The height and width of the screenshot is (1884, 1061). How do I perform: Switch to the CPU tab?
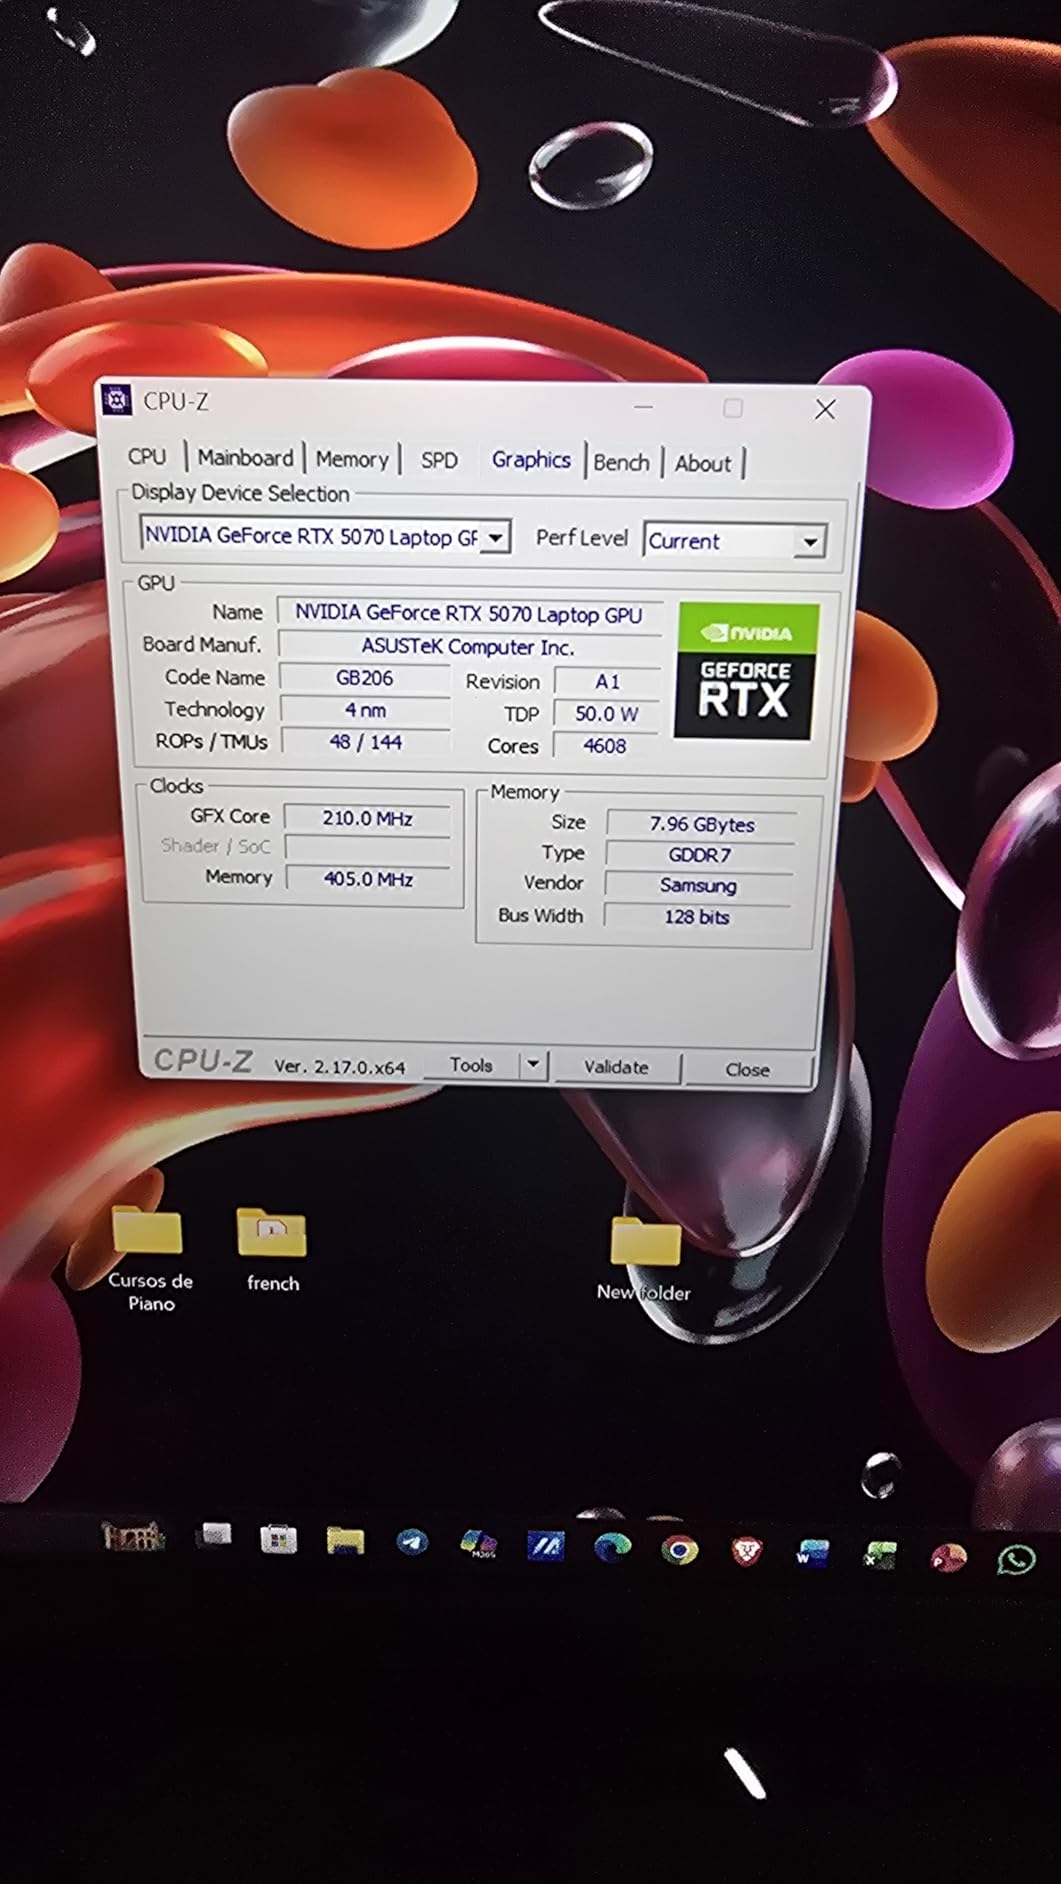coord(147,456)
